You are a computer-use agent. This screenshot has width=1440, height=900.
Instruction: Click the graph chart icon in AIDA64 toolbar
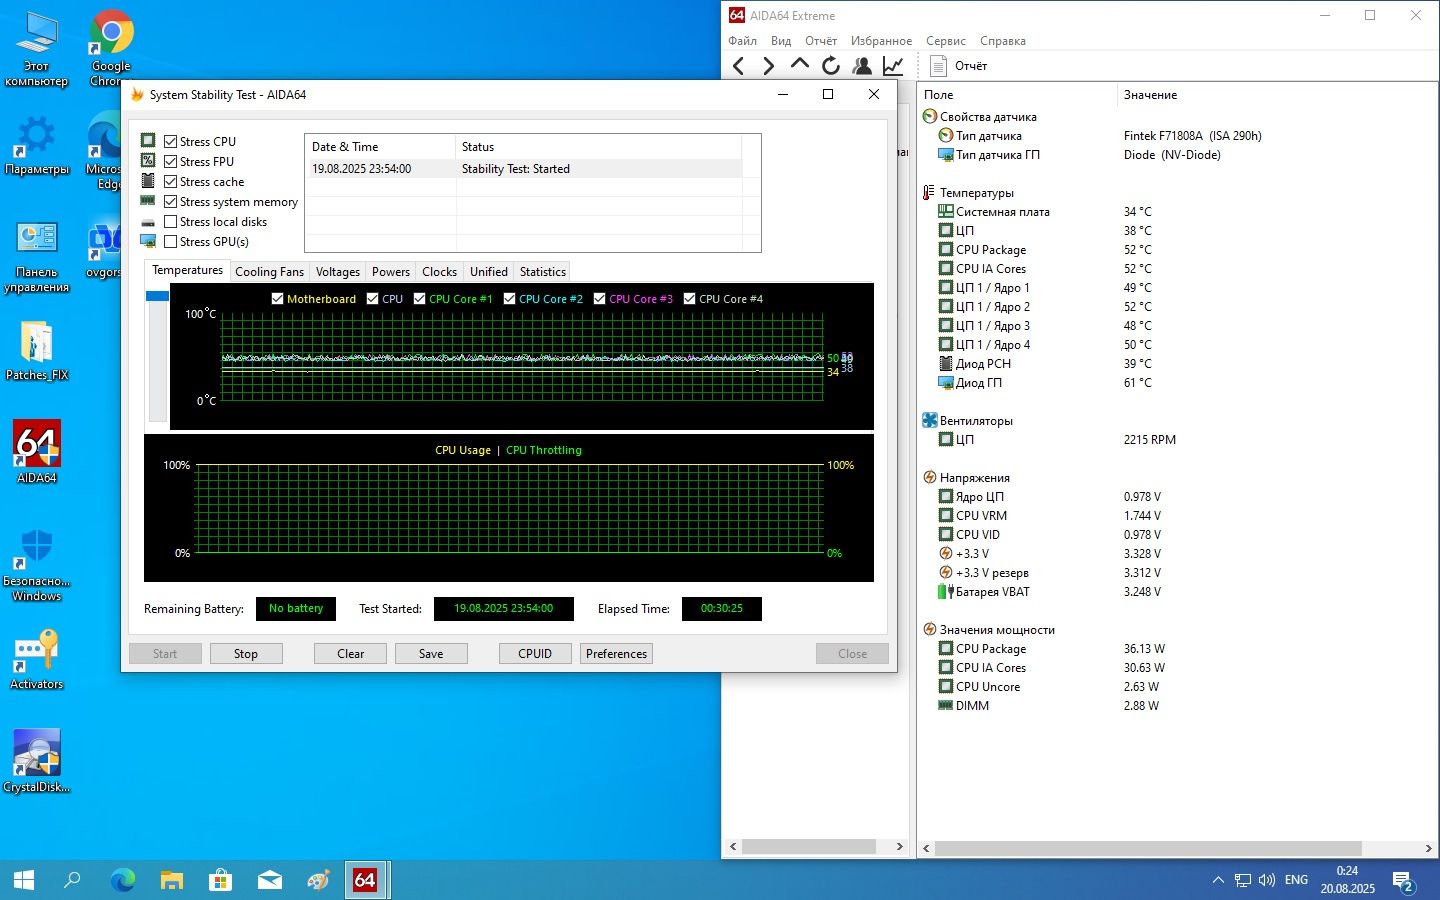(893, 66)
